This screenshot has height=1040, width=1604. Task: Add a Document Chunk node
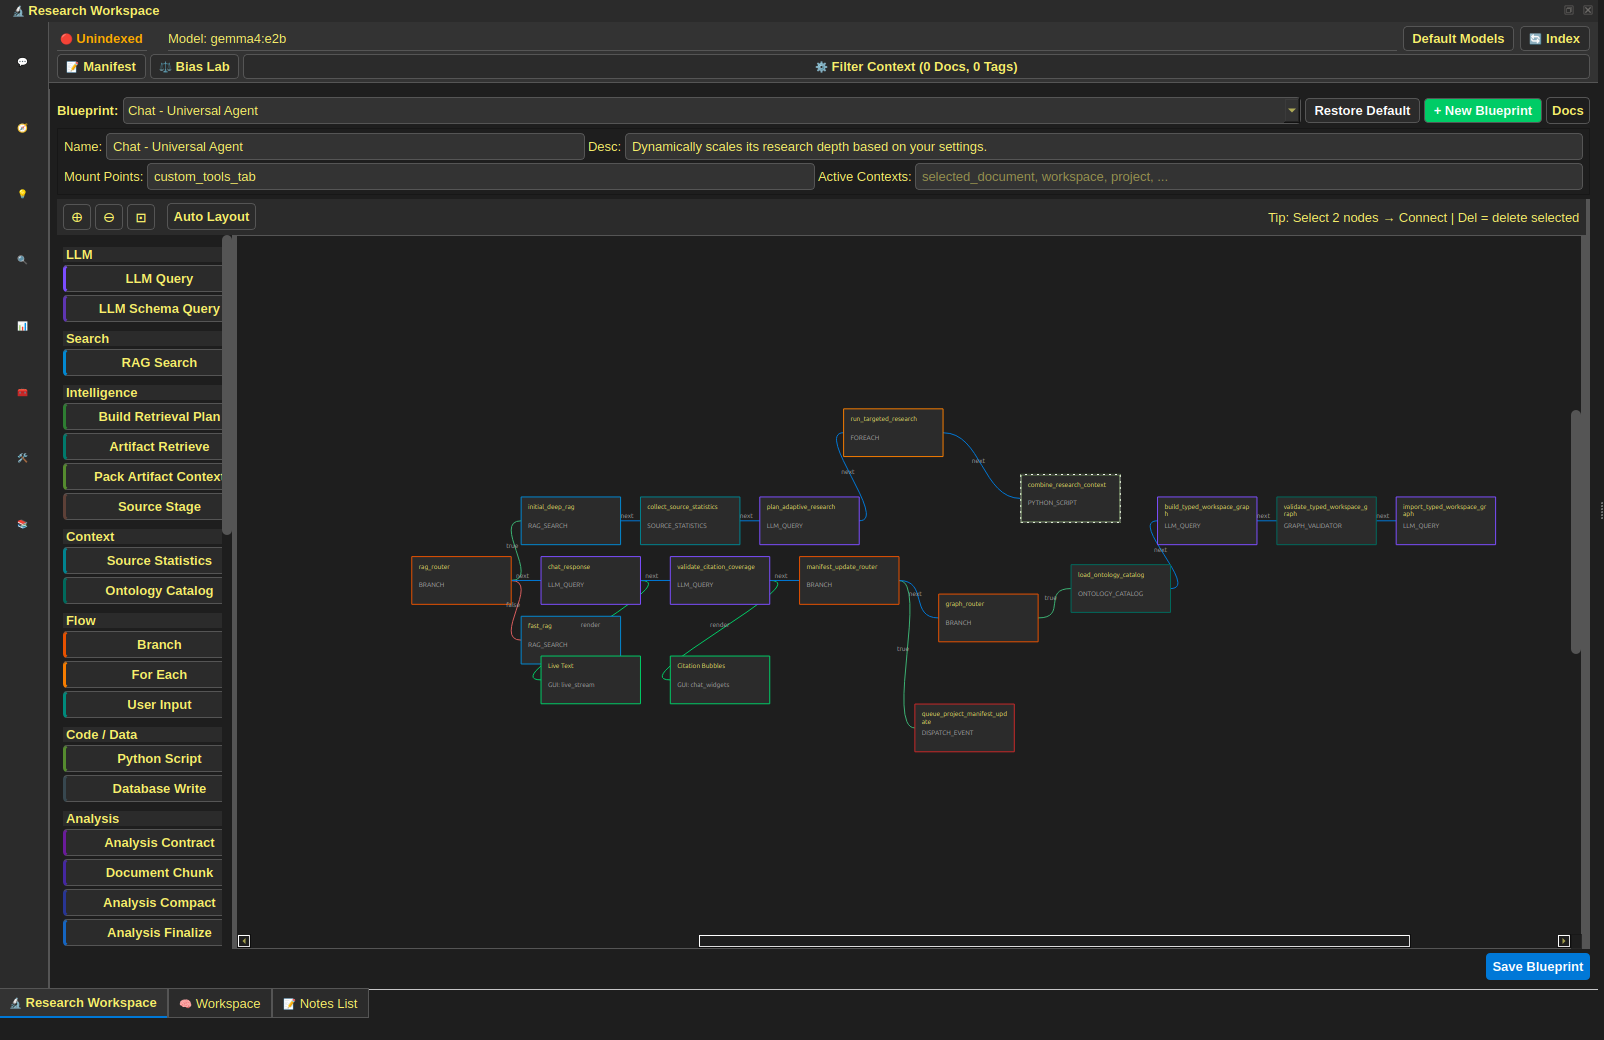[x=144, y=873]
